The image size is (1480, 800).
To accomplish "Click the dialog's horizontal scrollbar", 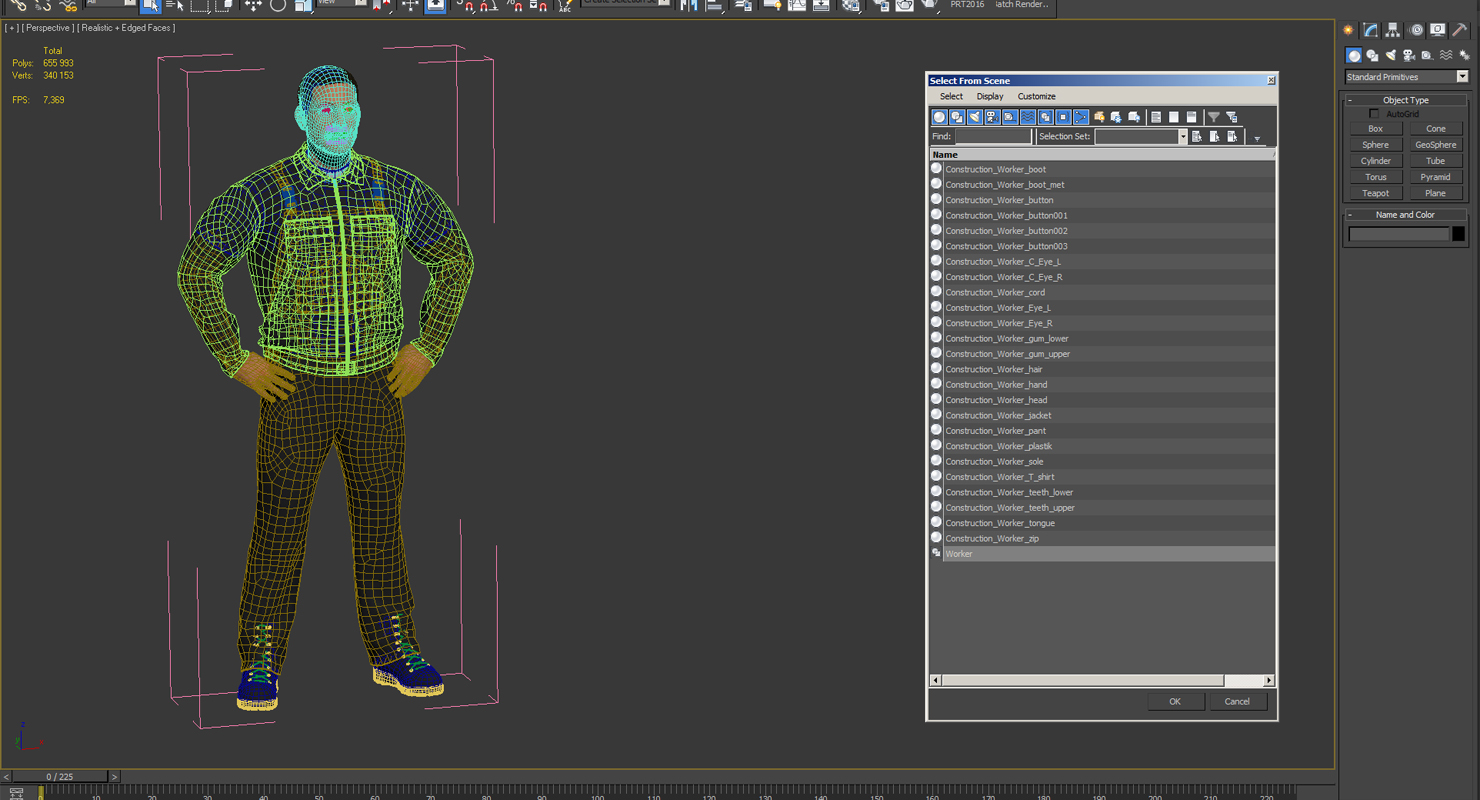I will click(x=1101, y=681).
